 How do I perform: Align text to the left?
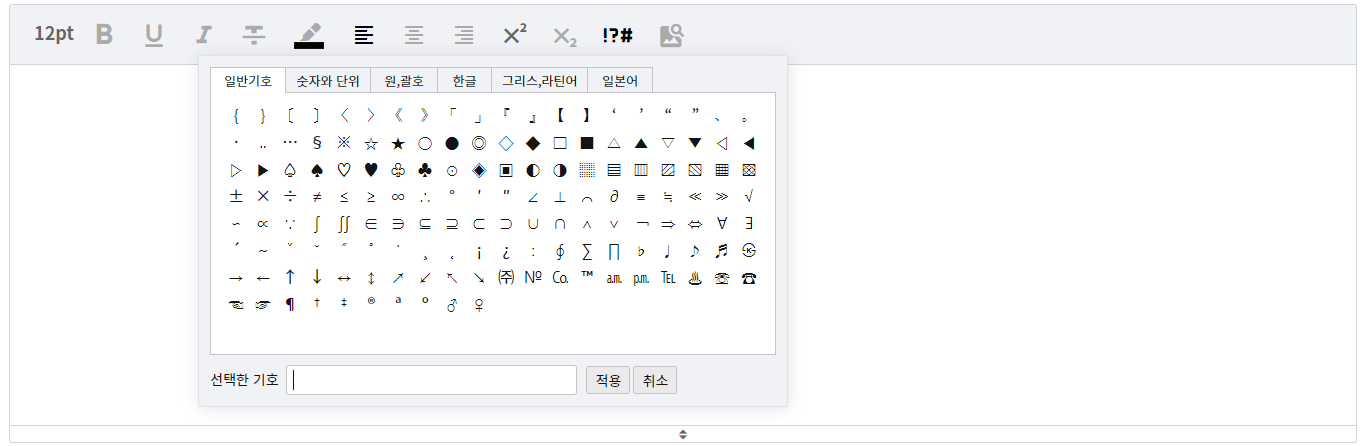[x=365, y=35]
